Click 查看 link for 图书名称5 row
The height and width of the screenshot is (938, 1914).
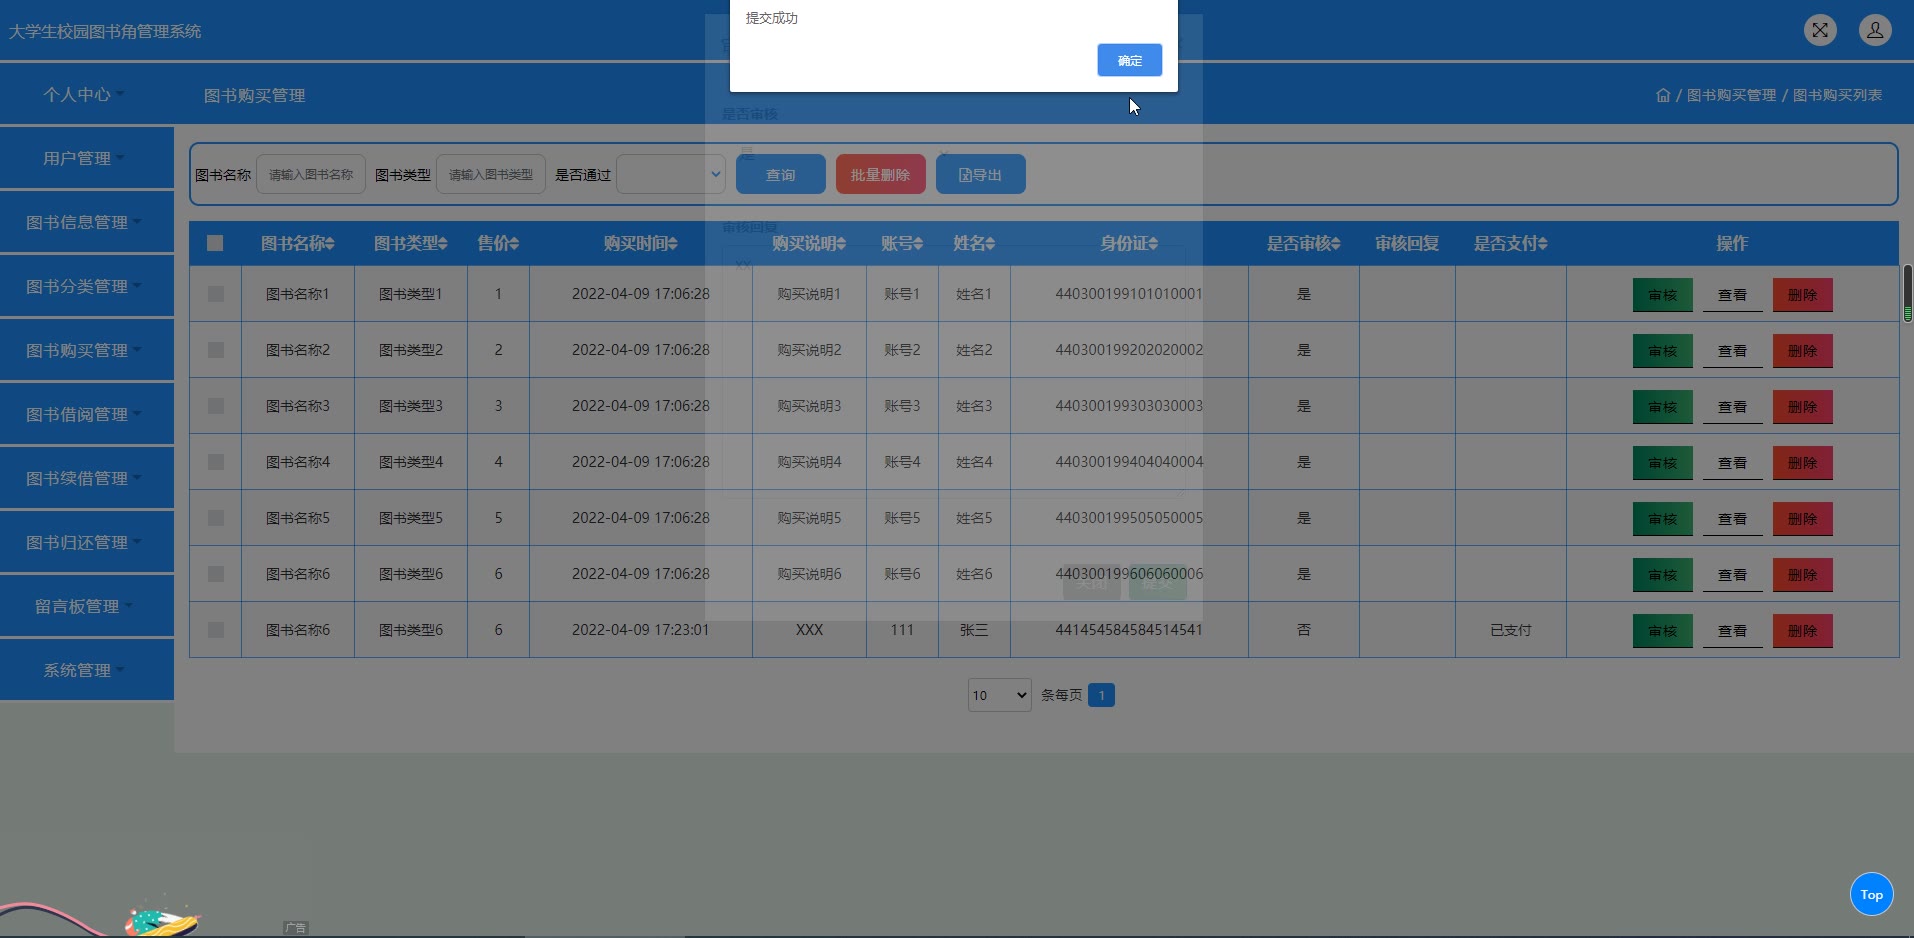[1733, 519]
